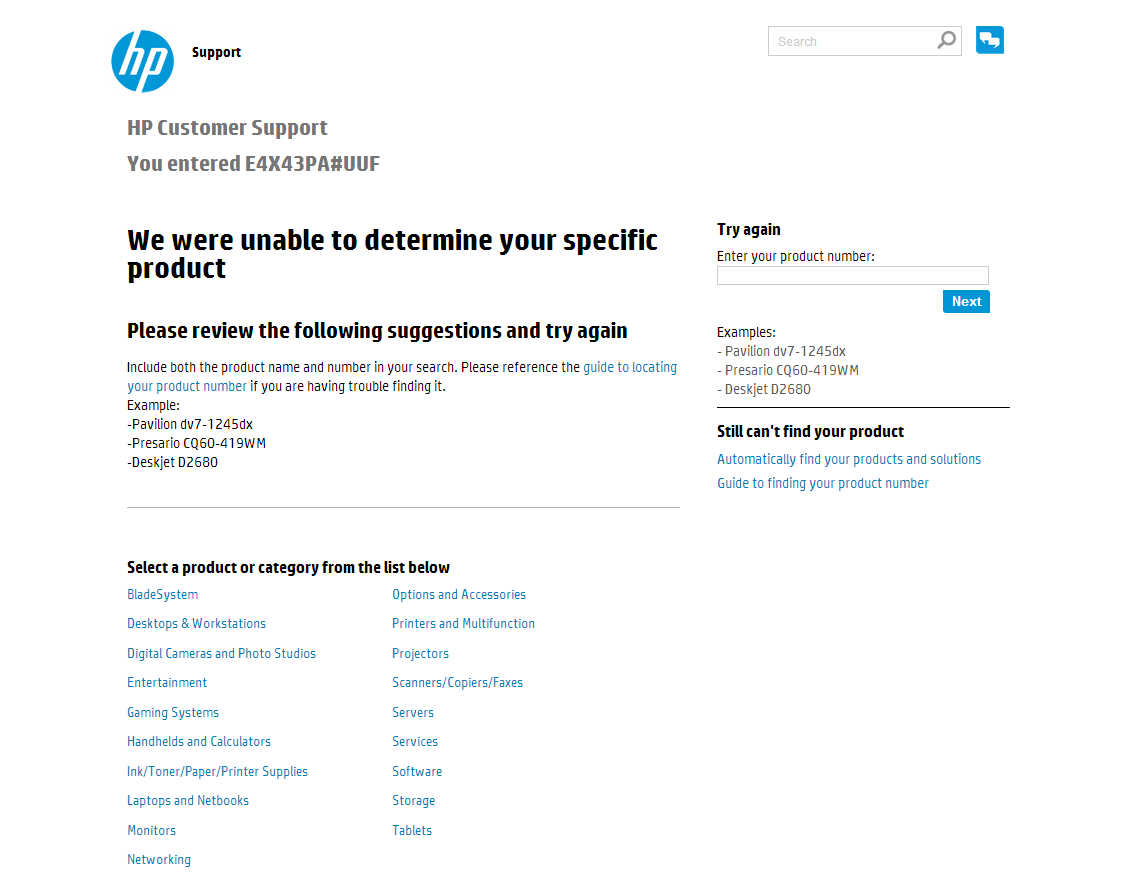
Task: Click the Next button
Action: coord(965,301)
